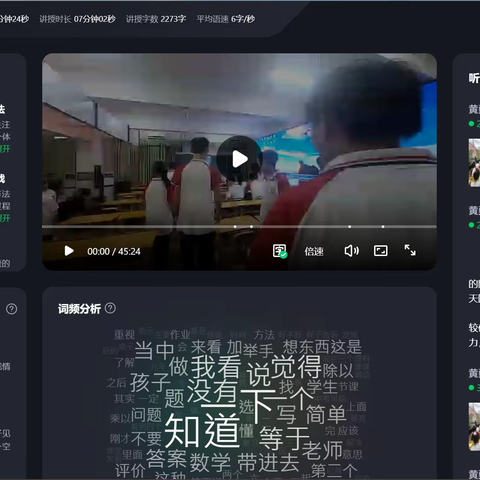Select the word 问题 in the word cloud
Image resolution: width=480 pixels, height=480 pixels.
(x=146, y=415)
